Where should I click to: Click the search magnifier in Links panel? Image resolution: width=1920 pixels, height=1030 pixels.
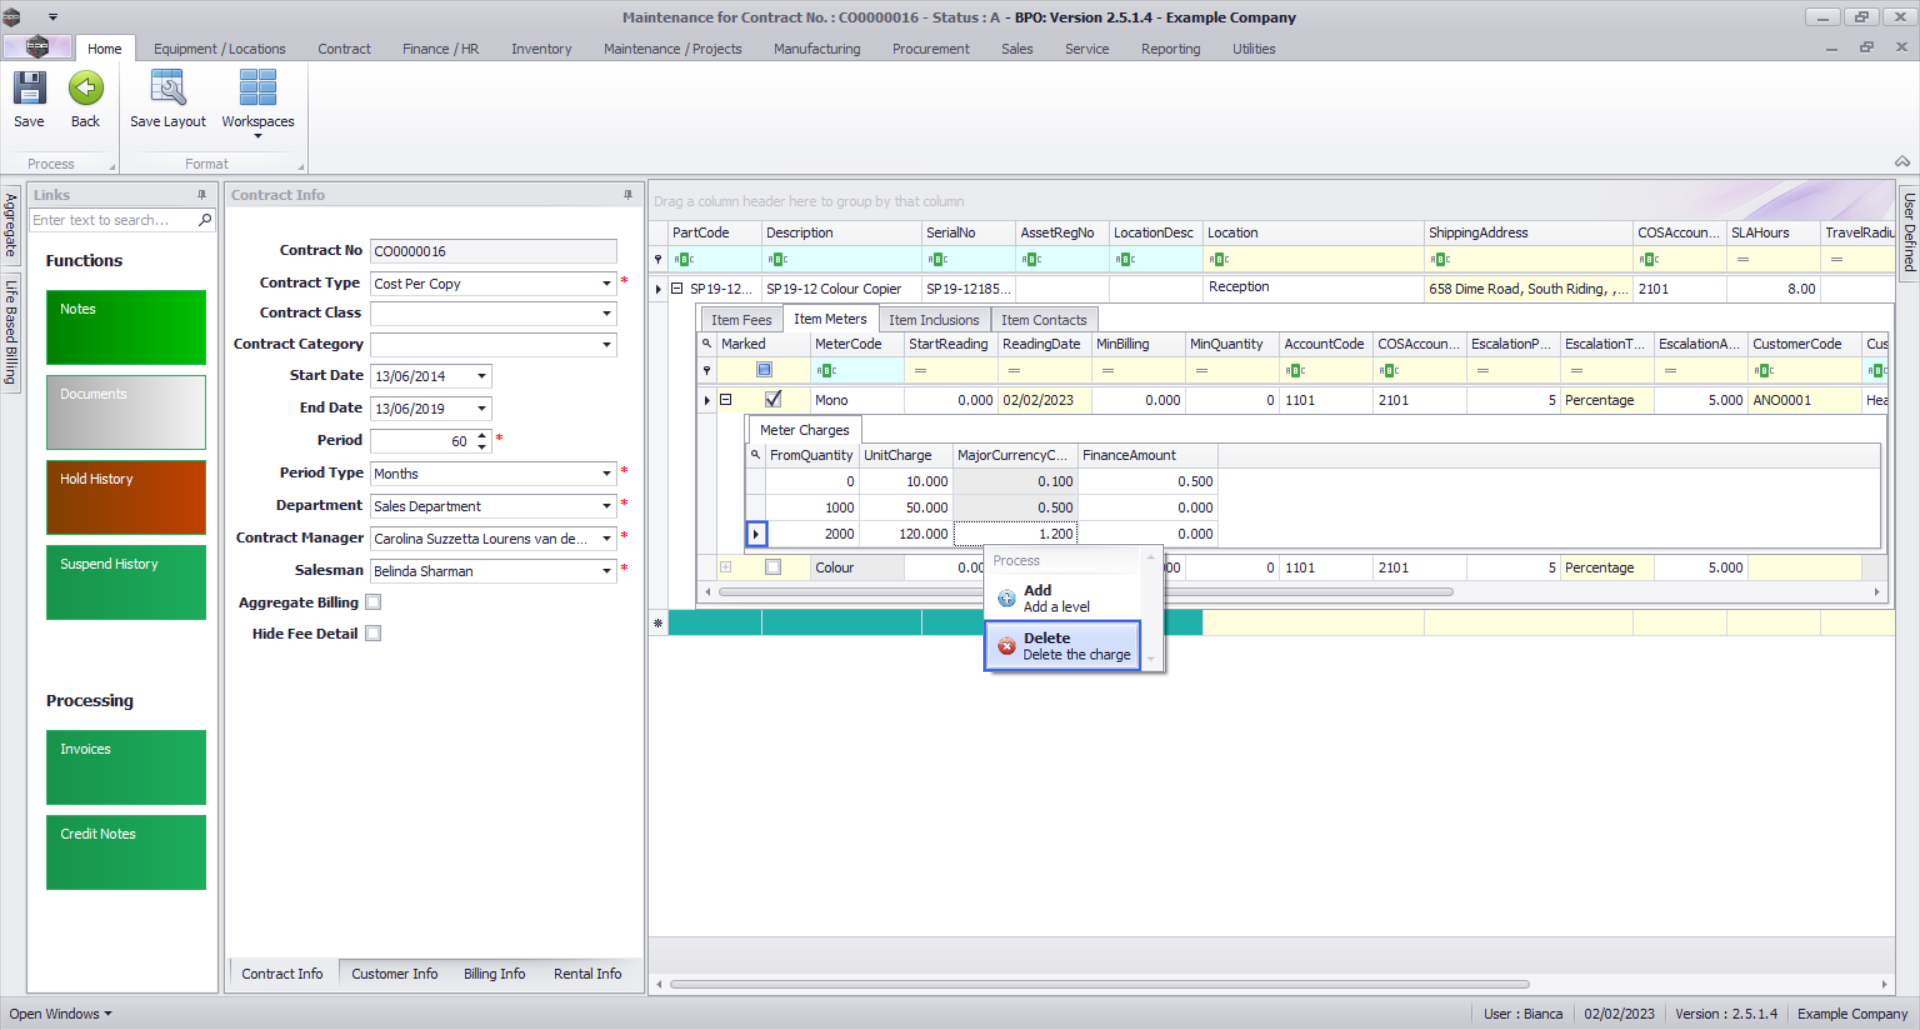point(205,220)
